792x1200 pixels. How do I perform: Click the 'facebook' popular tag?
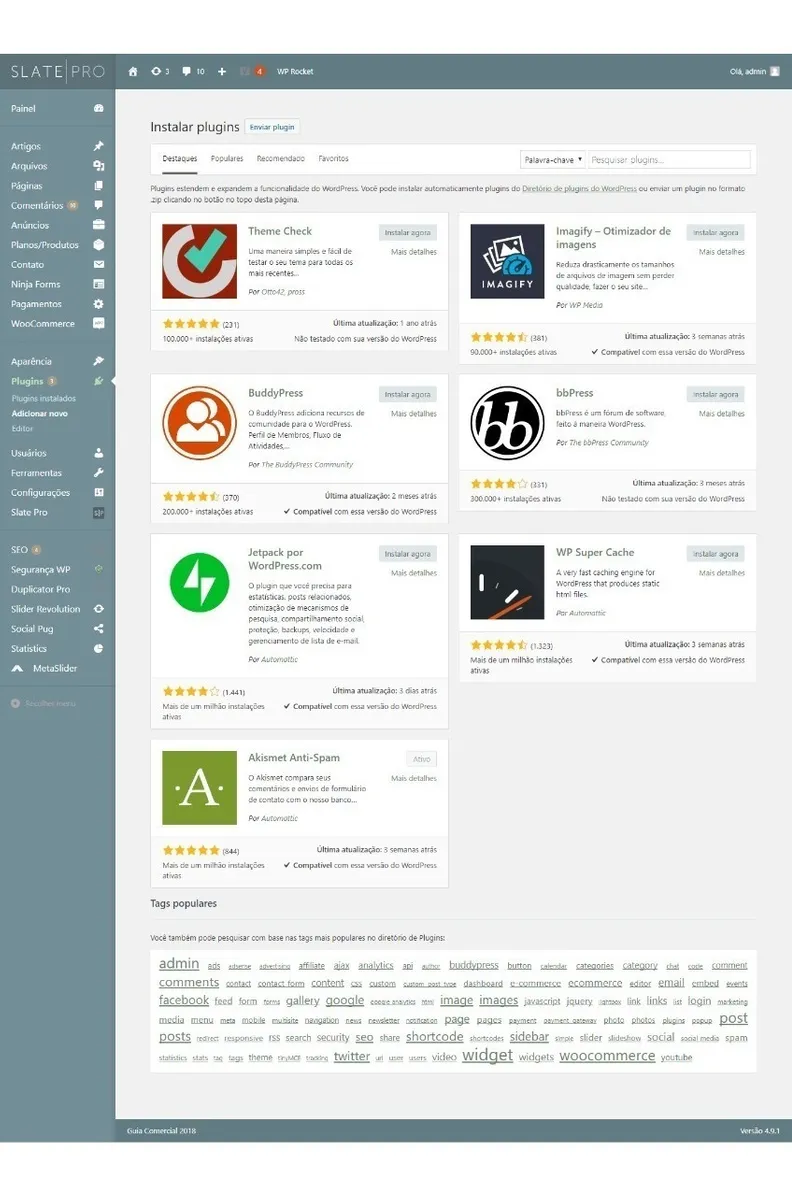click(184, 1000)
